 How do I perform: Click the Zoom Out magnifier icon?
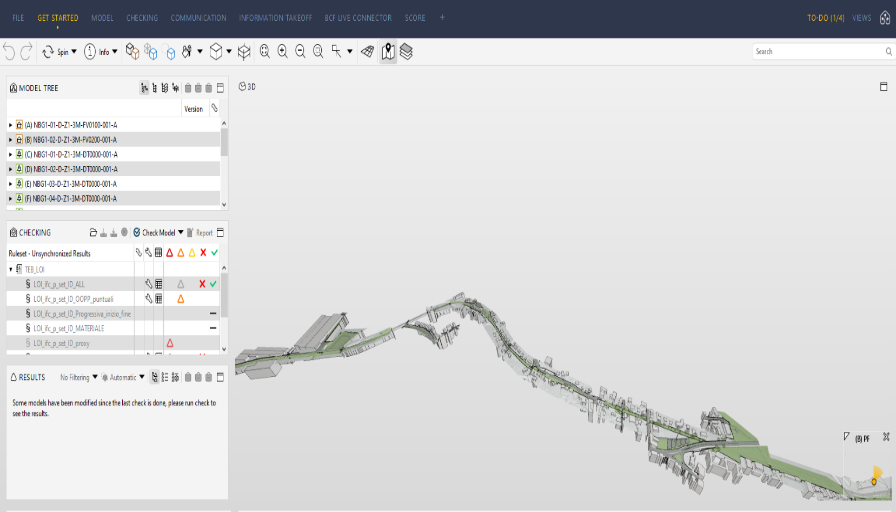[300, 51]
